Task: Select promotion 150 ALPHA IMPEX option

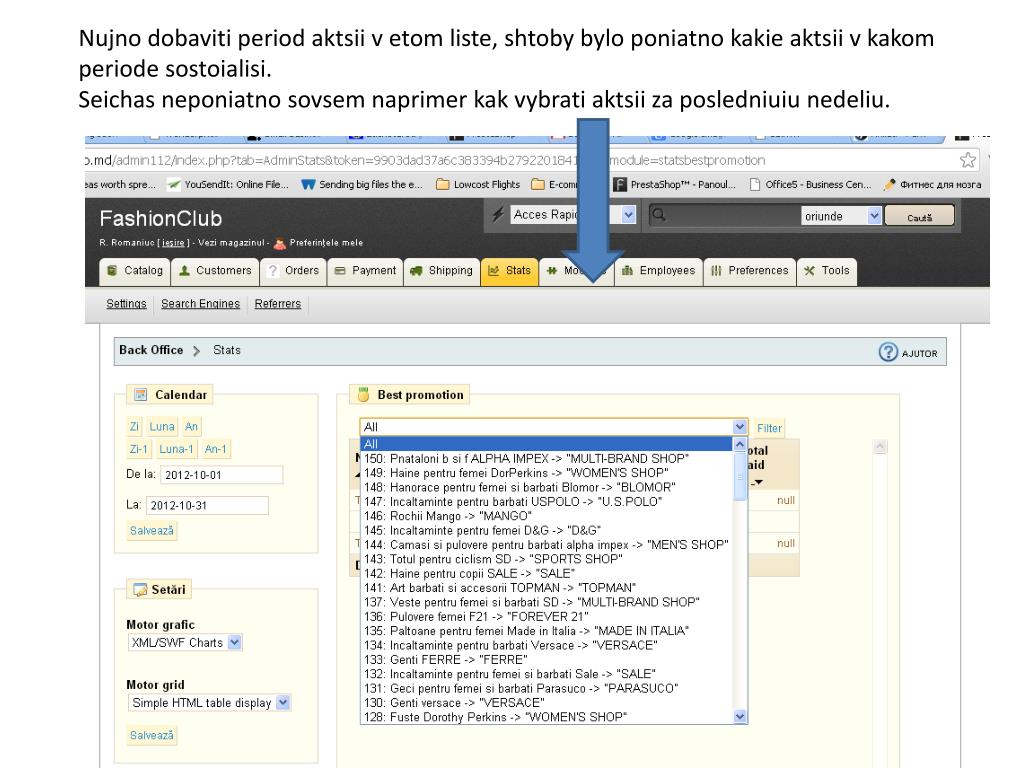Action: click(x=547, y=458)
